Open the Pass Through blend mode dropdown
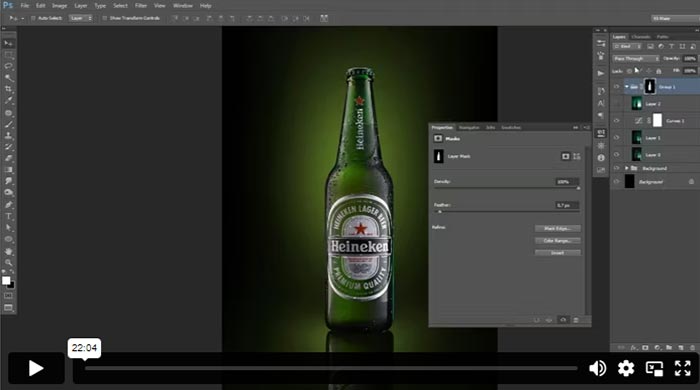 pos(636,58)
